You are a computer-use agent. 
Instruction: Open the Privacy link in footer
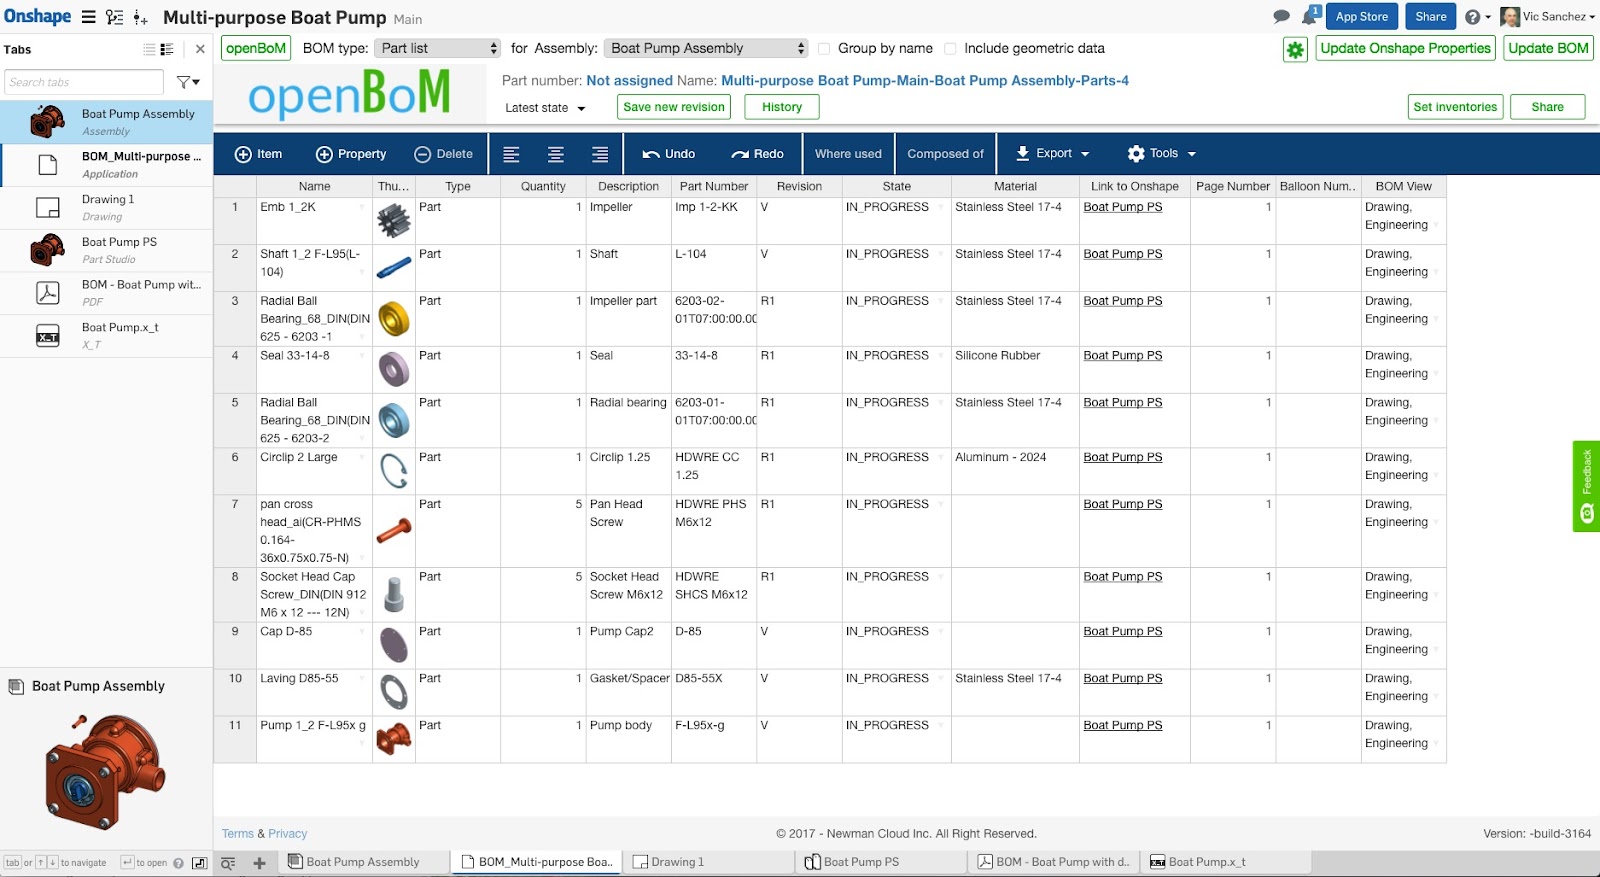pos(288,834)
